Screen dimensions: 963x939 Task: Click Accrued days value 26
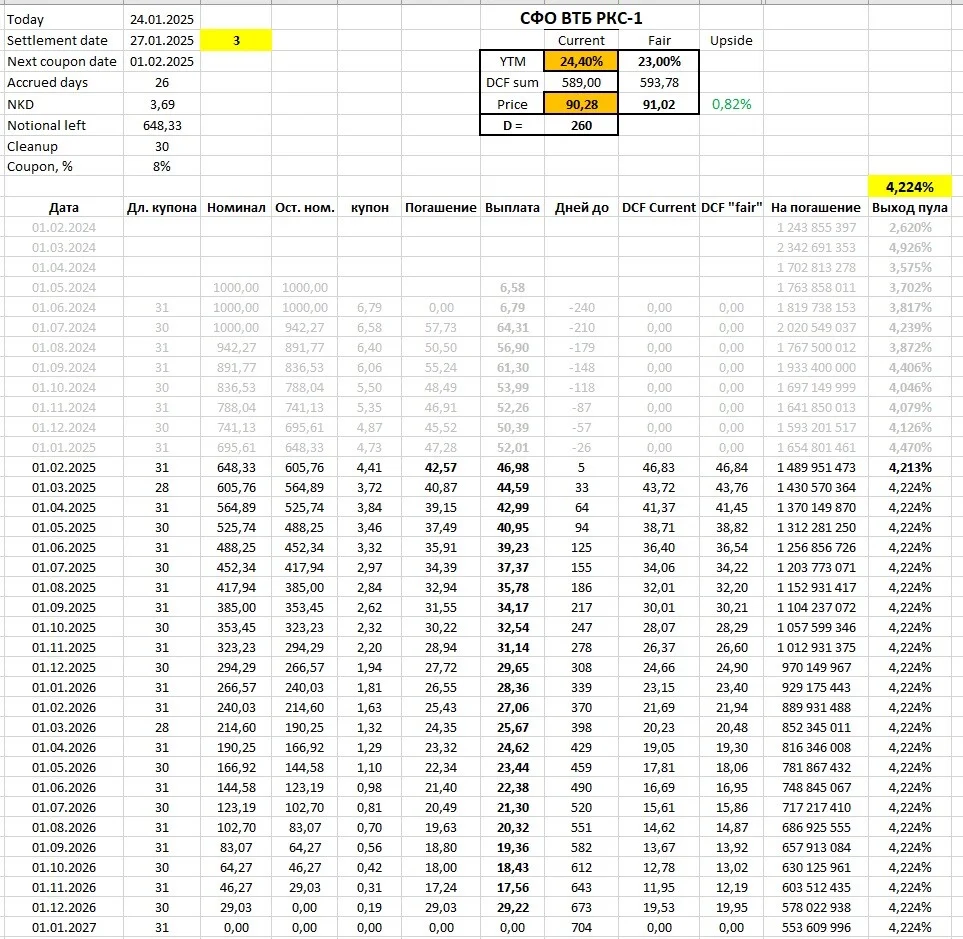[x=162, y=82]
